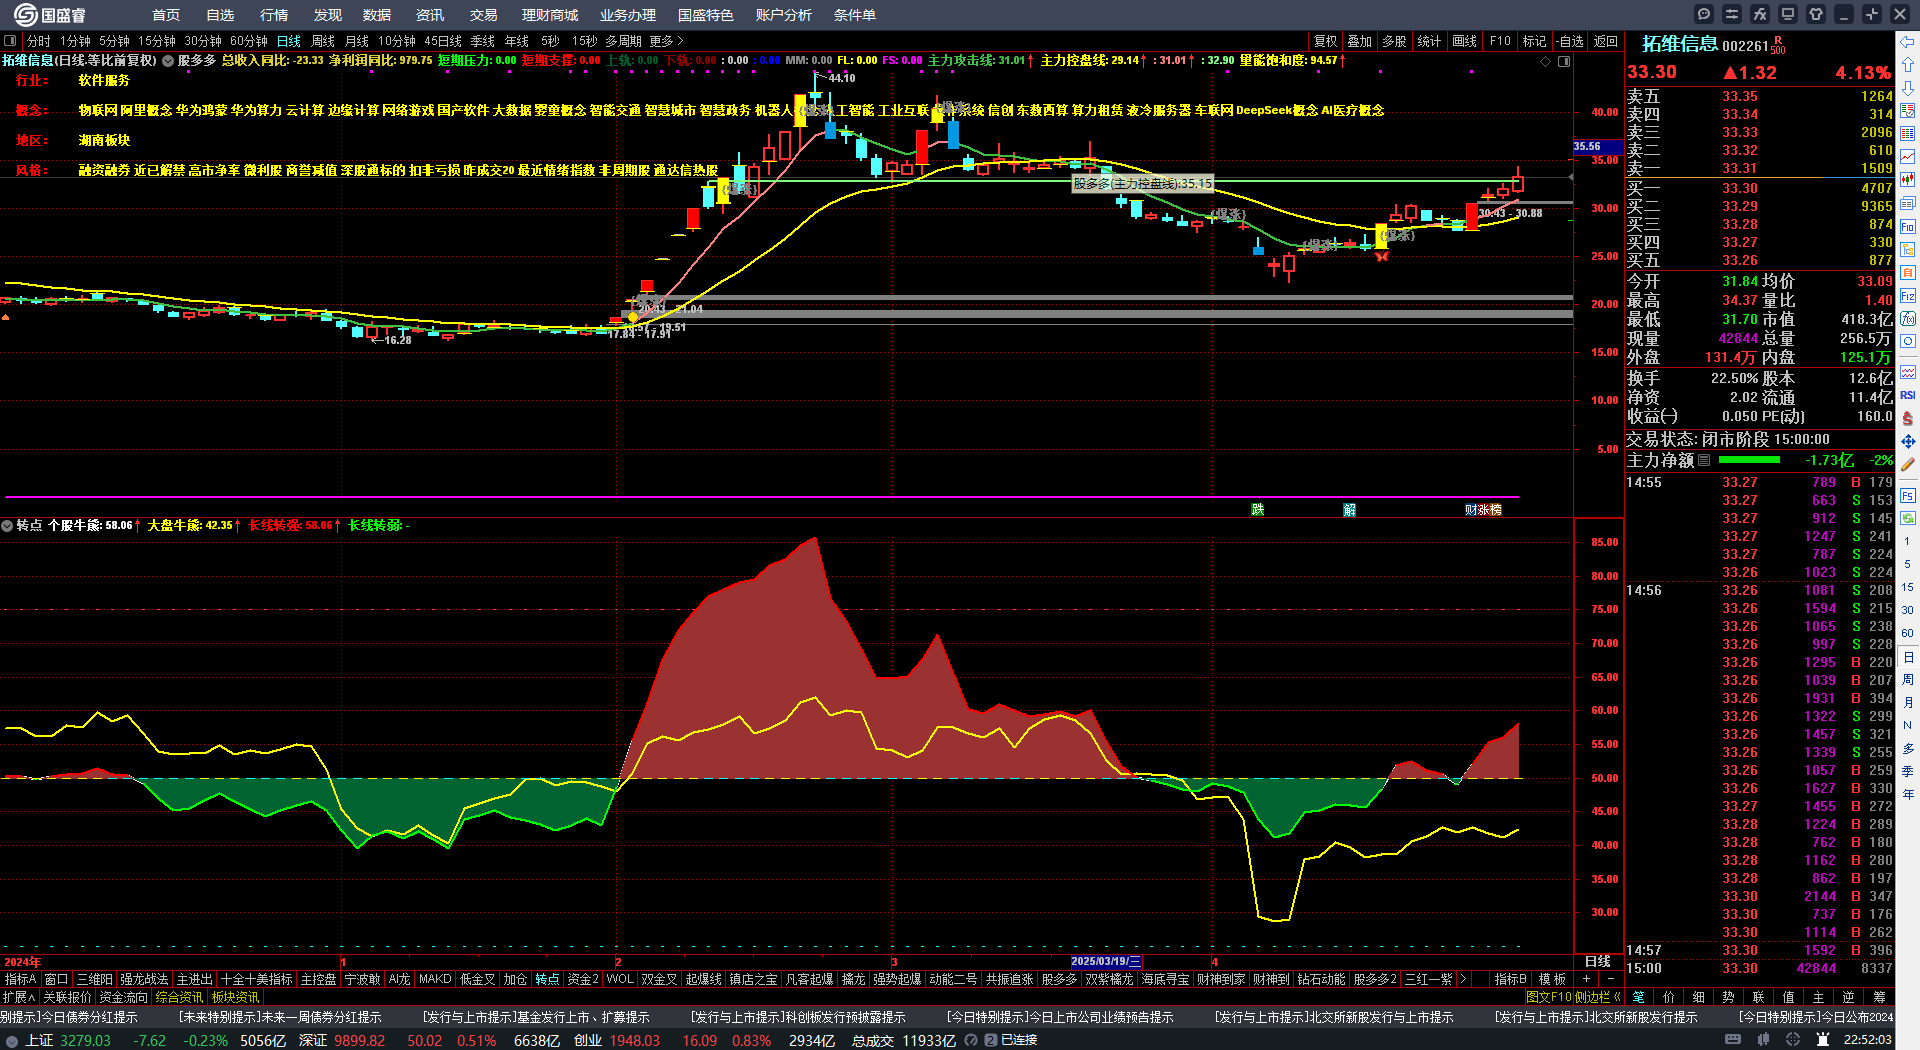Click the green refresh sidebar icon
1920x1050 pixels.
point(1908,518)
